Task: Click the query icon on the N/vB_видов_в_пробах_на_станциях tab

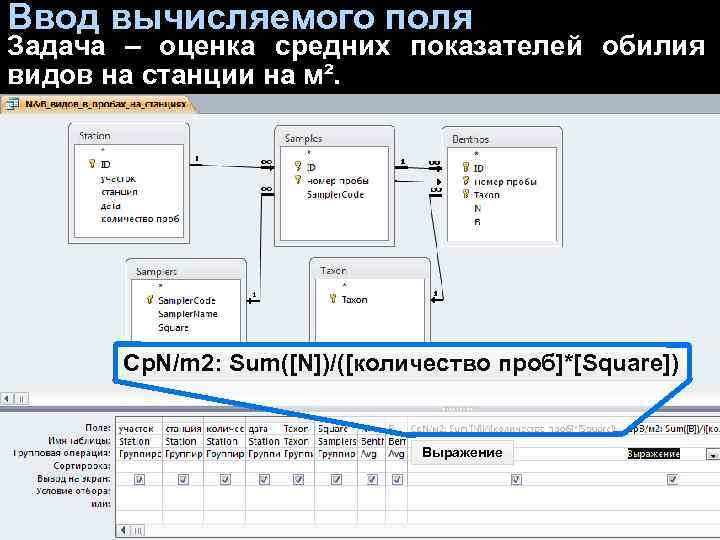Action: 12,104
